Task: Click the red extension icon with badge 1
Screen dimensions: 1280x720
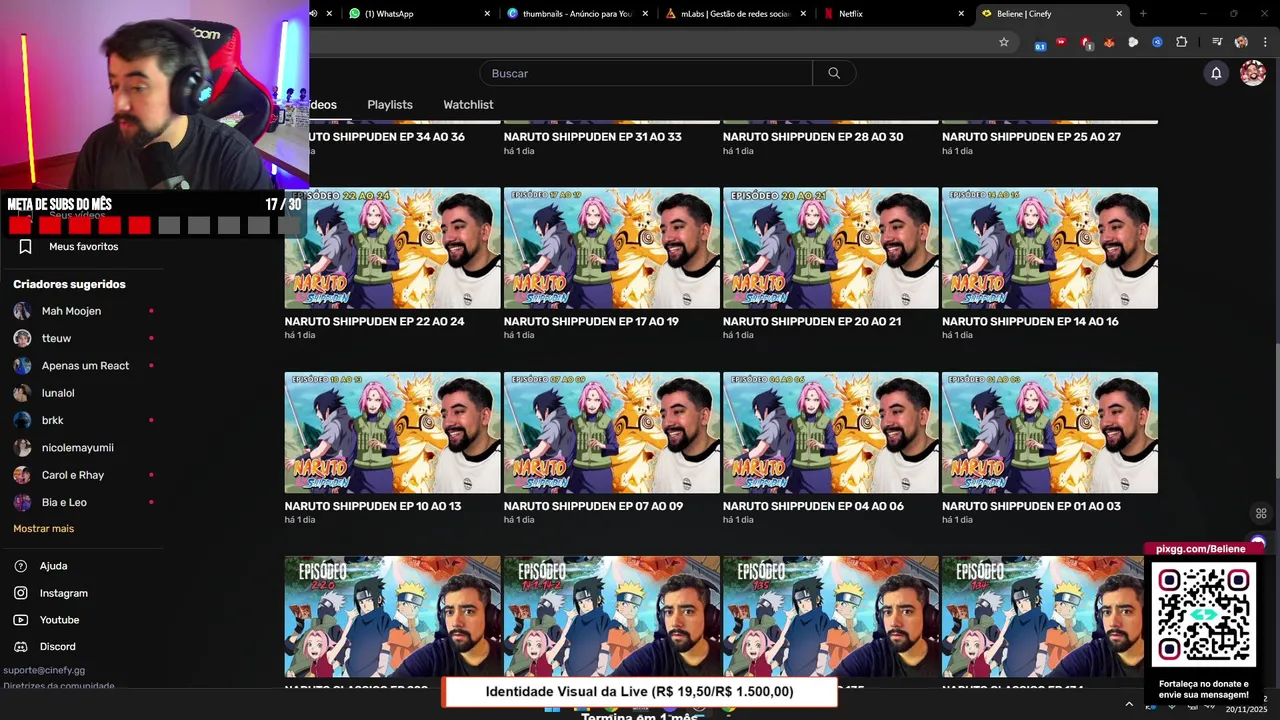Action: pyautogui.click(x=1086, y=42)
